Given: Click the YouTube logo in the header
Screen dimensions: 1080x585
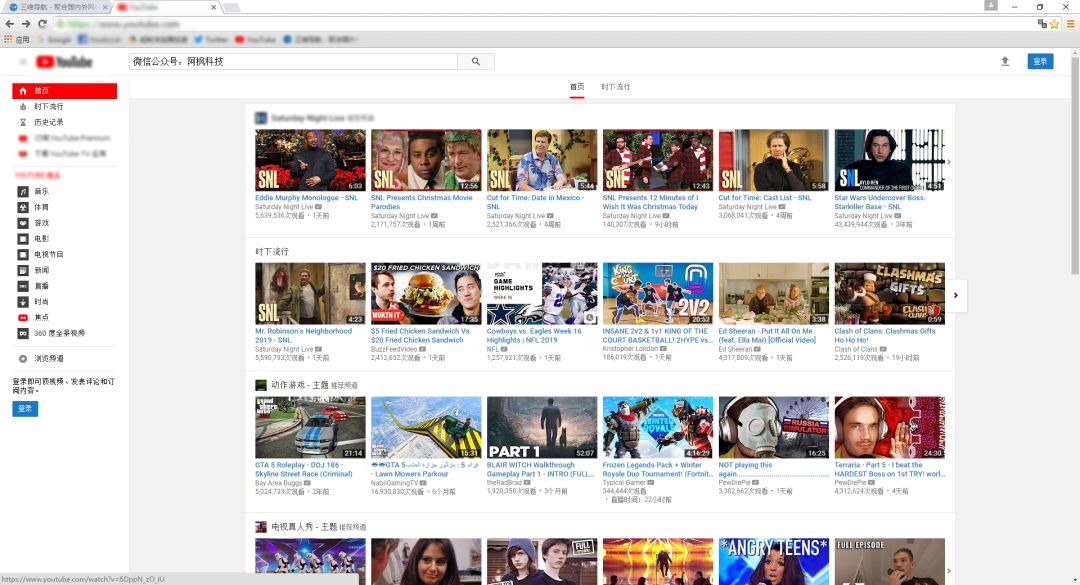Looking at the screenshot, I should 64,62.
